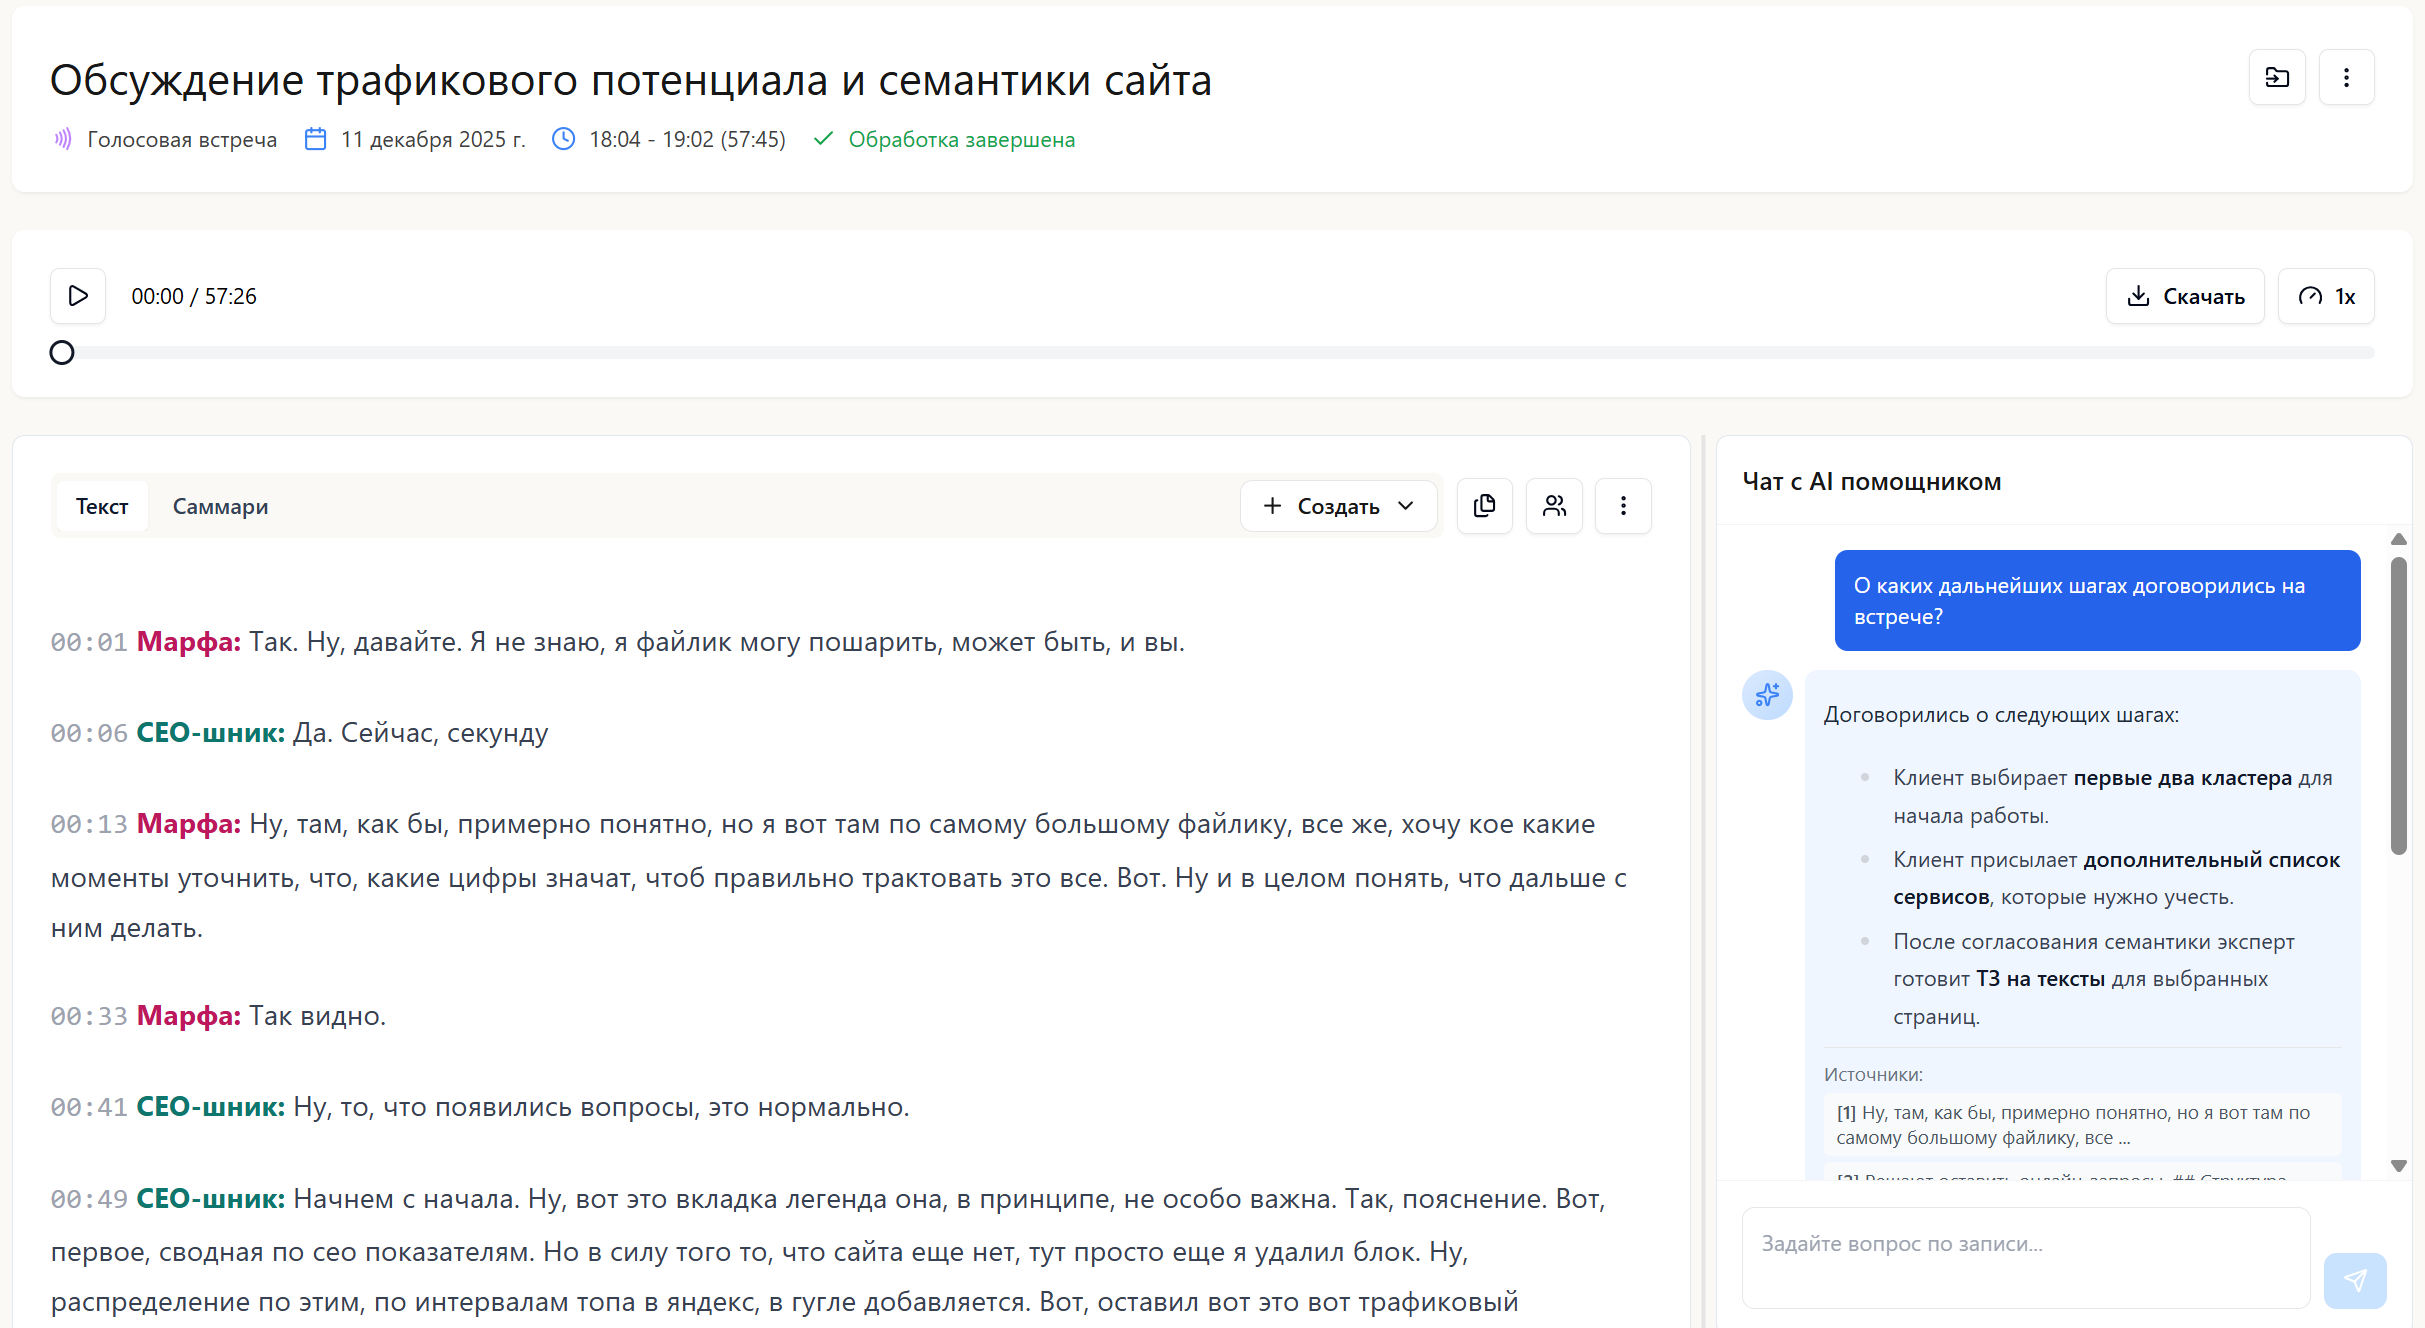The height and width of the screenshot is (1328, 2425).
Task: Move the audio progress slider handle
Action: pos(61,352)
